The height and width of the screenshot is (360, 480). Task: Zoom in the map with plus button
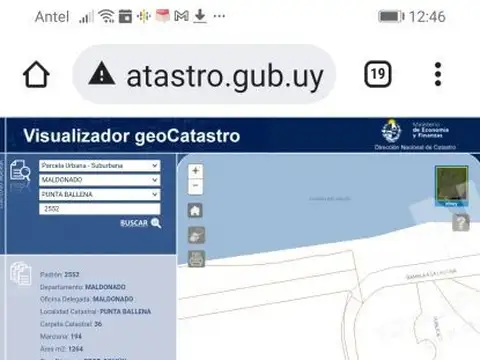click(x=195, y=171)
